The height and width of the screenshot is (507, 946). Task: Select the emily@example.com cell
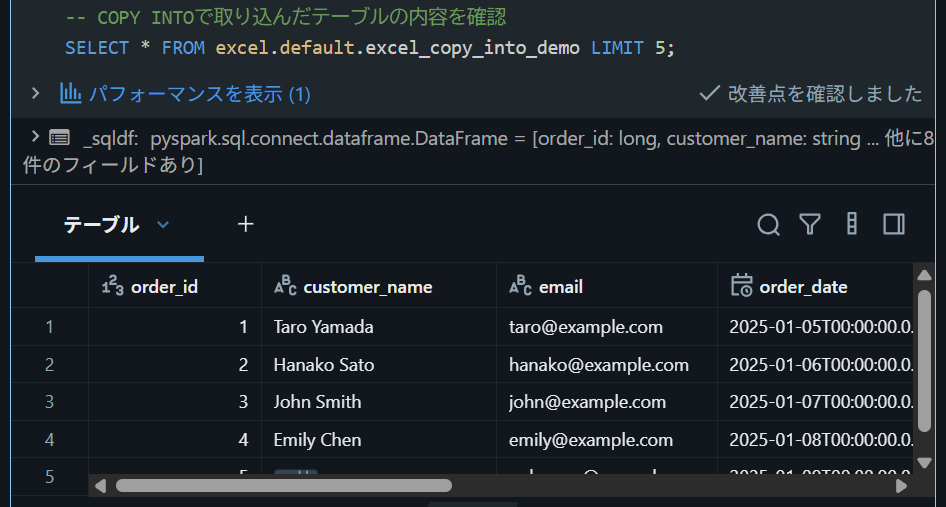click(x=607, y=439)
